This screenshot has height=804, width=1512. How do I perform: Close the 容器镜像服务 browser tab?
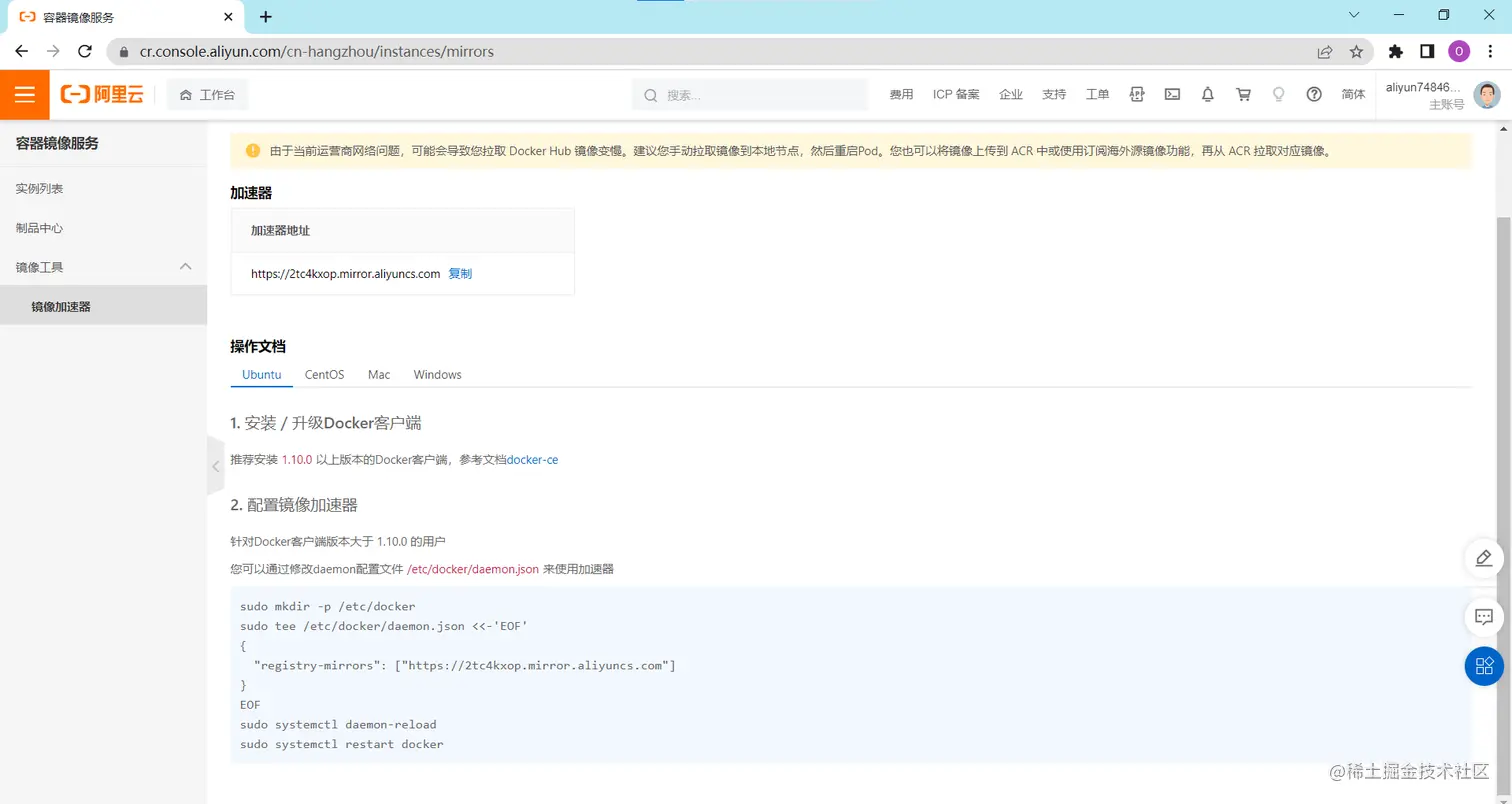pyautogui.click(x=229, y=17)
